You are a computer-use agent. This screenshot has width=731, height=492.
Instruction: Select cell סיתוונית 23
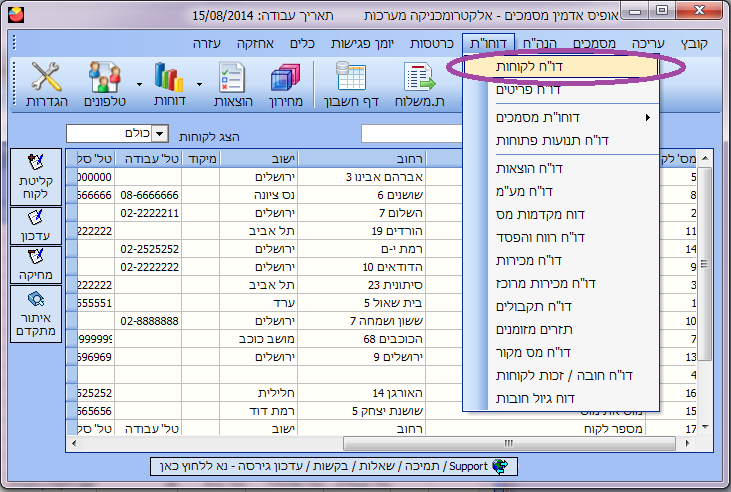coord(362,285)
